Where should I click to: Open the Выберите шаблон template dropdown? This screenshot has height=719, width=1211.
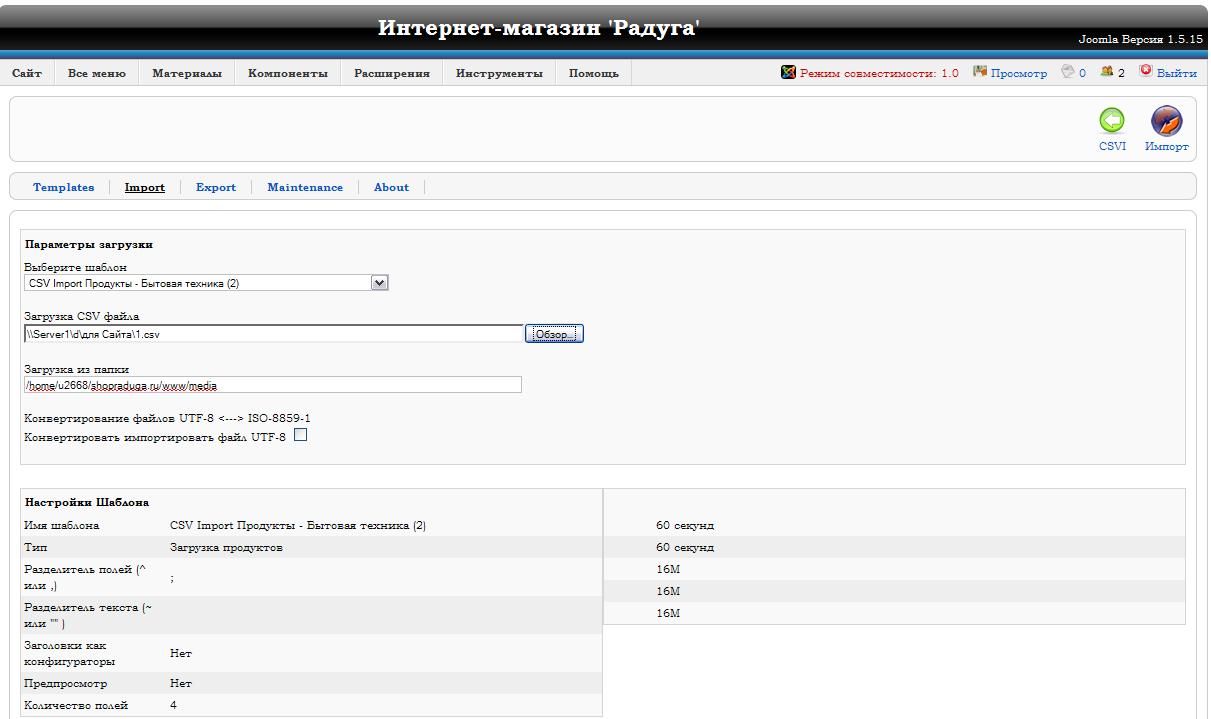pyautogui.click(x=206, y=283)
